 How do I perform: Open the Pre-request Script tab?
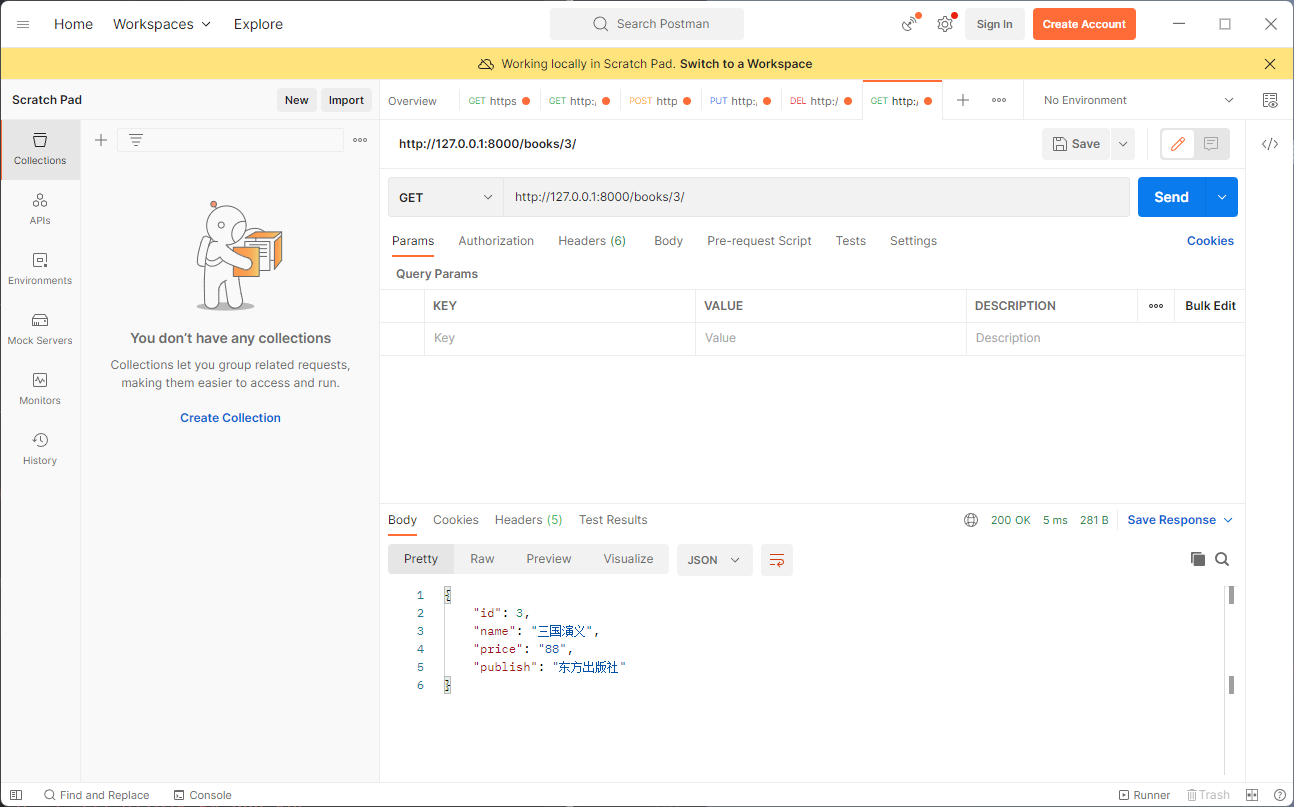(759, 241)
